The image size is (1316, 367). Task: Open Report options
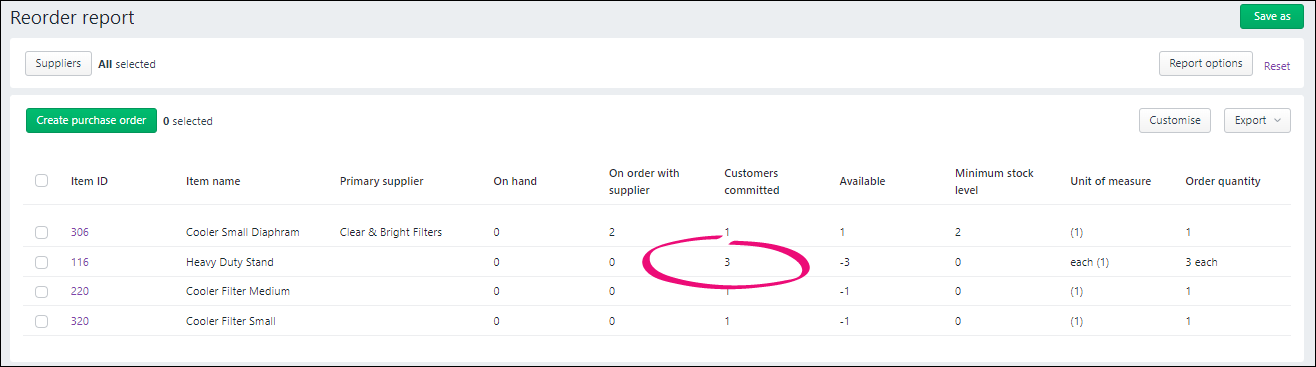coord(1206,63)
